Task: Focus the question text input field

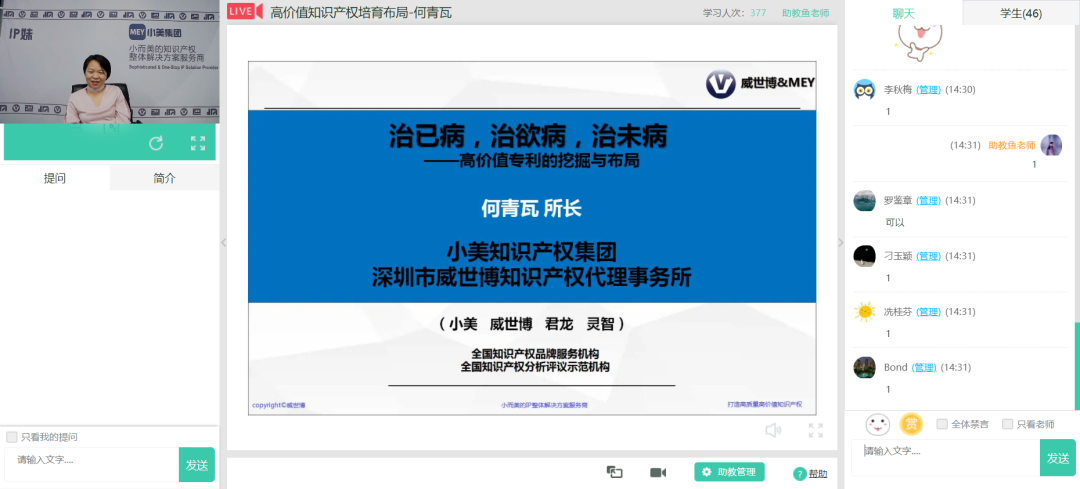Action: (92, 464)
